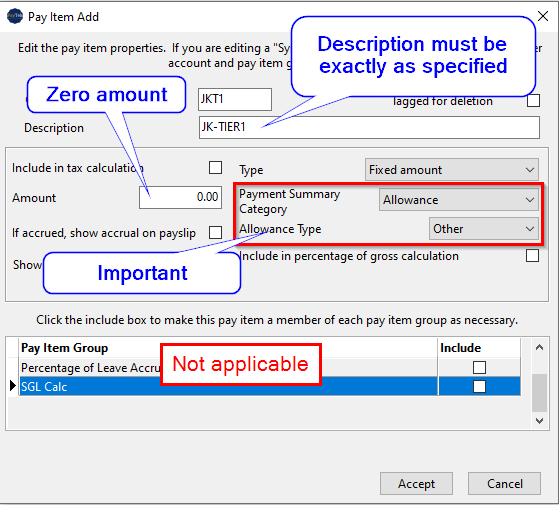This screenshot has height=505, width=559.
Task: Click the scroll down arrow in group list
Action: click(539, 421)
